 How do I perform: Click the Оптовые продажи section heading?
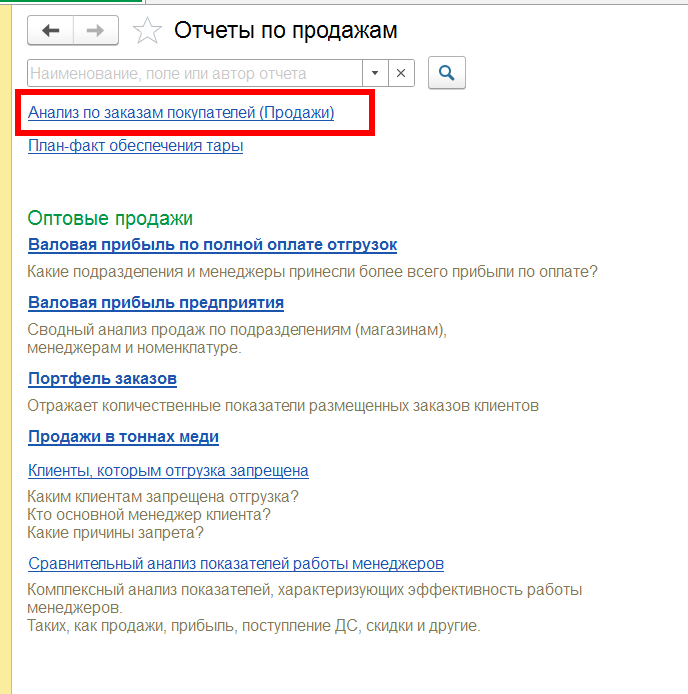pos(110,218)
